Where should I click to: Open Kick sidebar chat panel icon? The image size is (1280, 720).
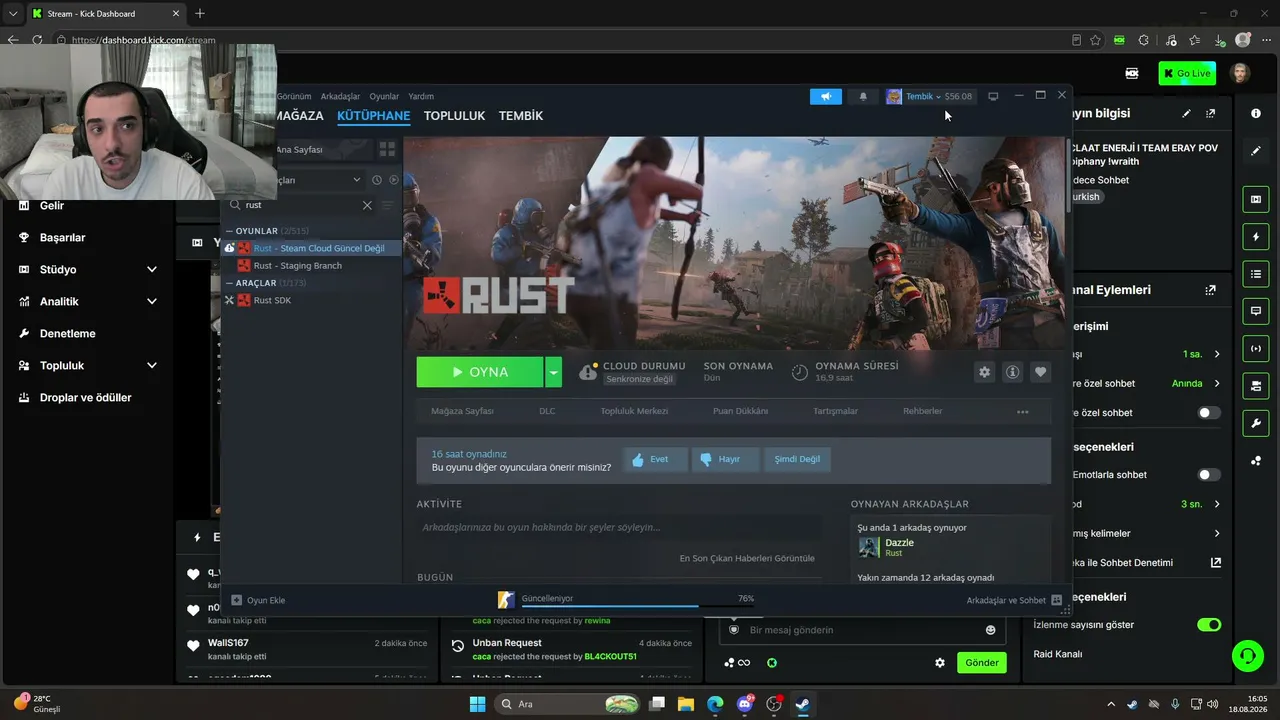(x=1256, y=311)
